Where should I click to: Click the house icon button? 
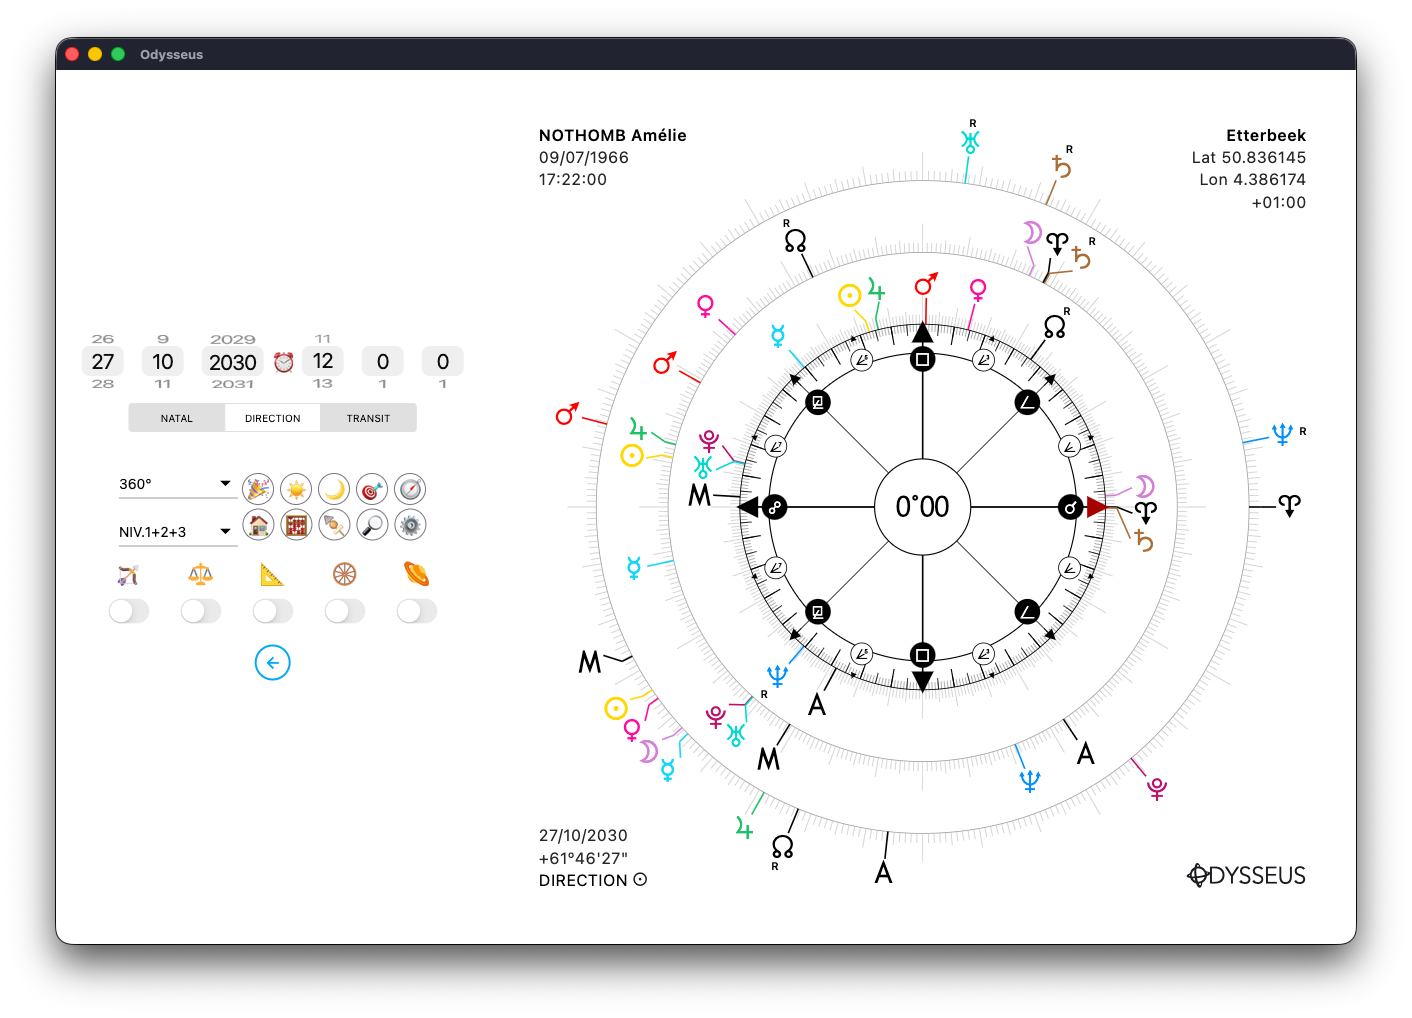coord(258,524)
